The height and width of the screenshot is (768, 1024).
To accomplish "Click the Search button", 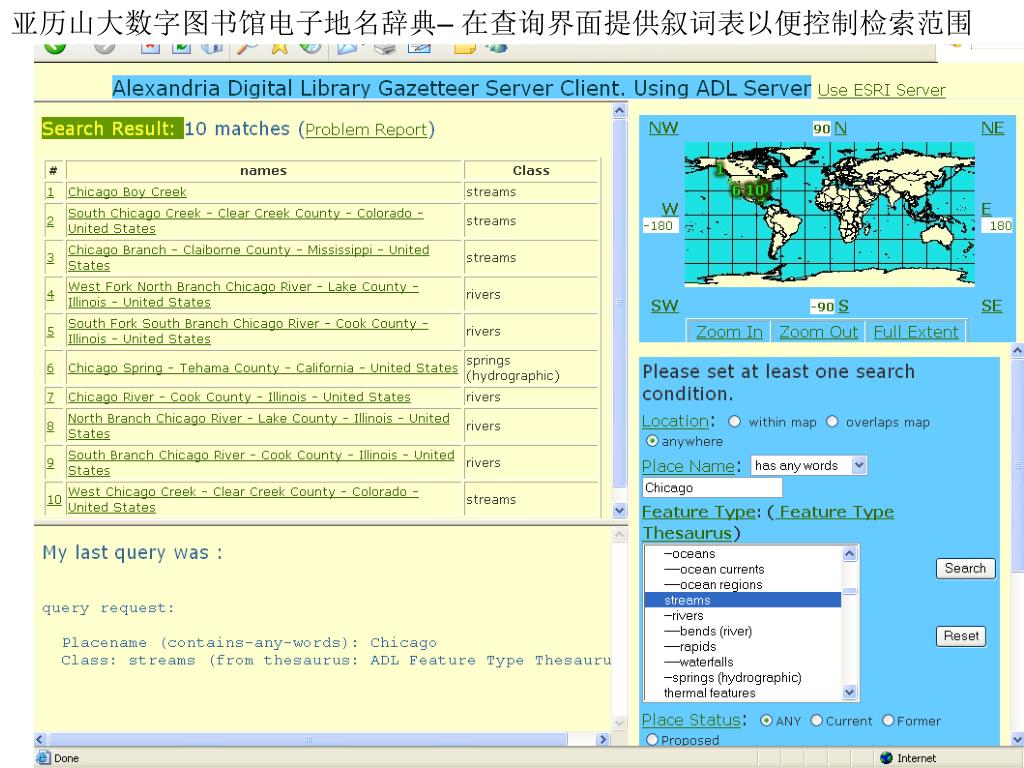I will click(965, 568).
